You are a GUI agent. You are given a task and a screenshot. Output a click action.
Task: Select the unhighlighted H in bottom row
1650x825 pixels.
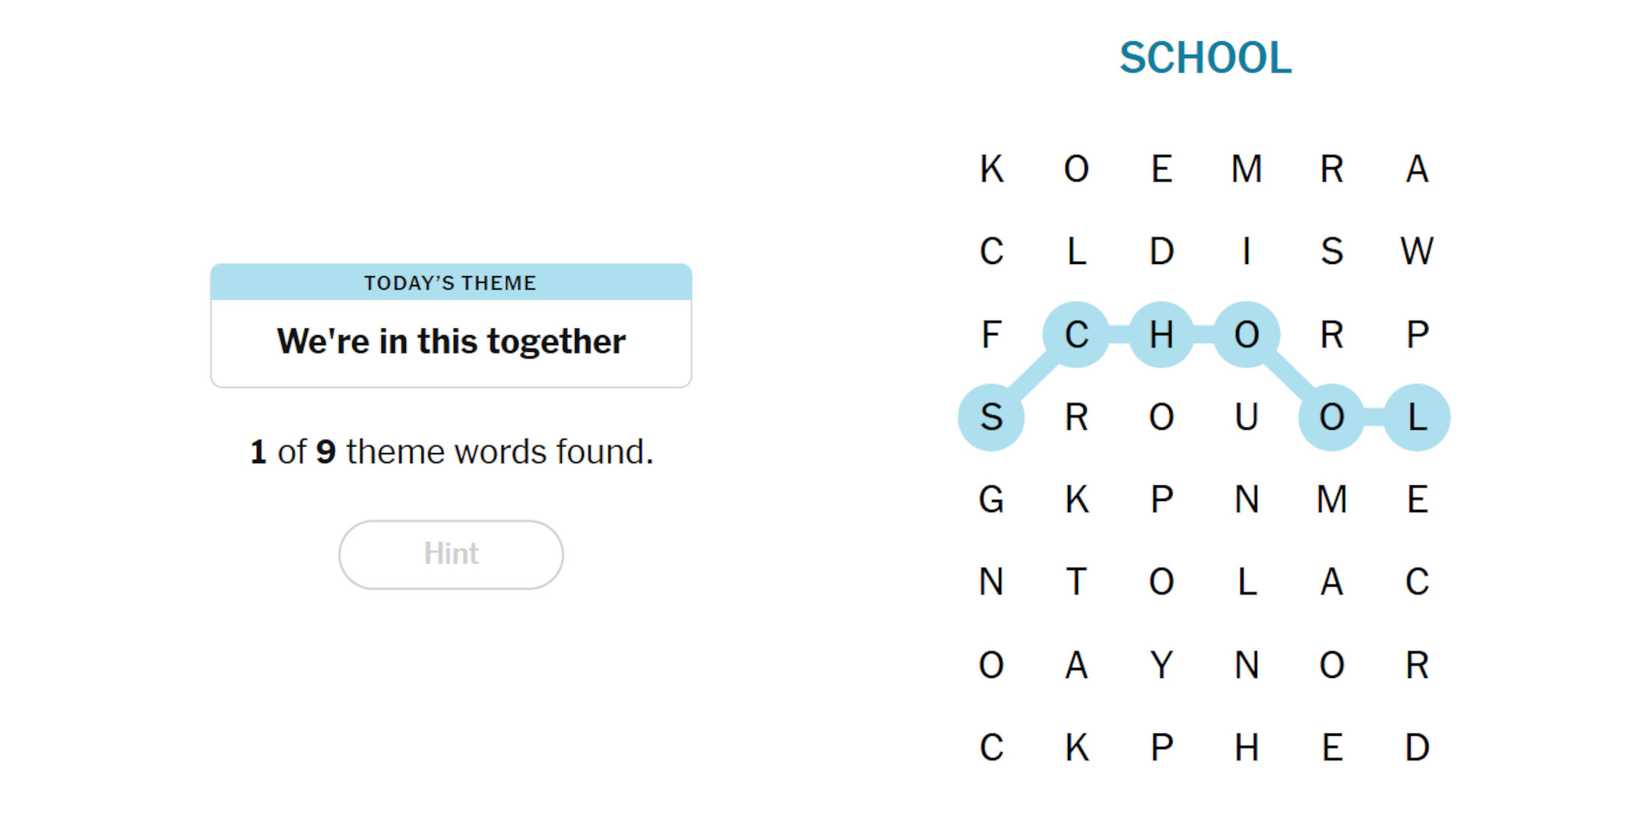[1246, 748]
